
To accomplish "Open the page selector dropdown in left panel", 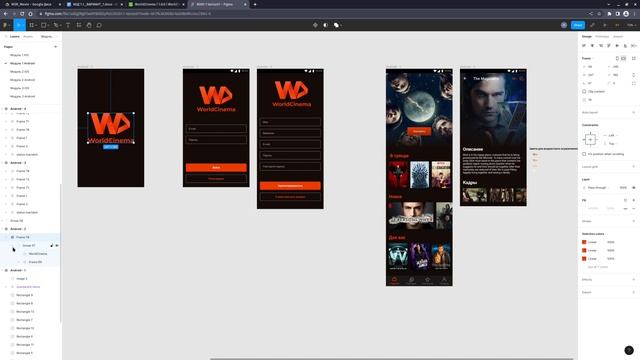I will (48, 36).
